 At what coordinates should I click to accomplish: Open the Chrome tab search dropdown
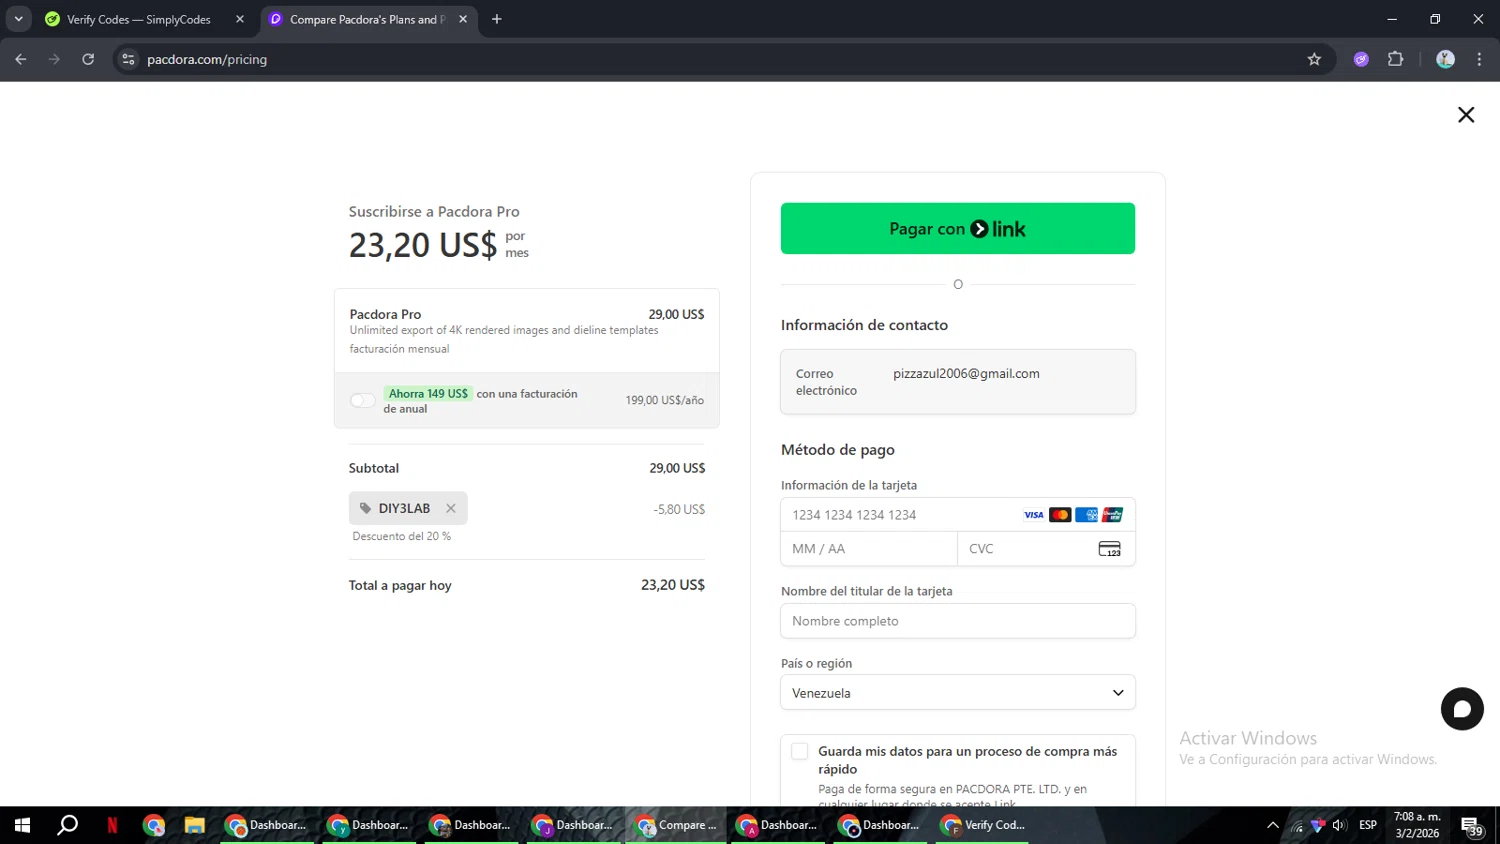point(18,19)
